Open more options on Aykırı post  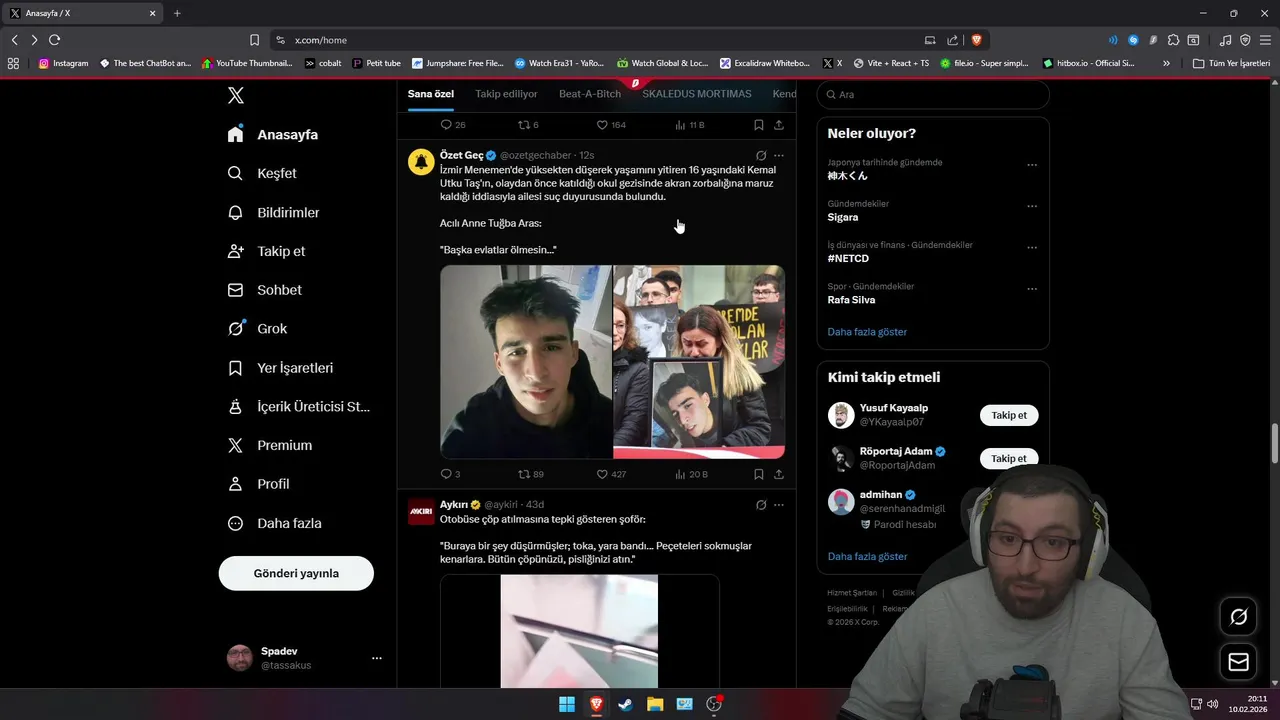tap(779, 505)
